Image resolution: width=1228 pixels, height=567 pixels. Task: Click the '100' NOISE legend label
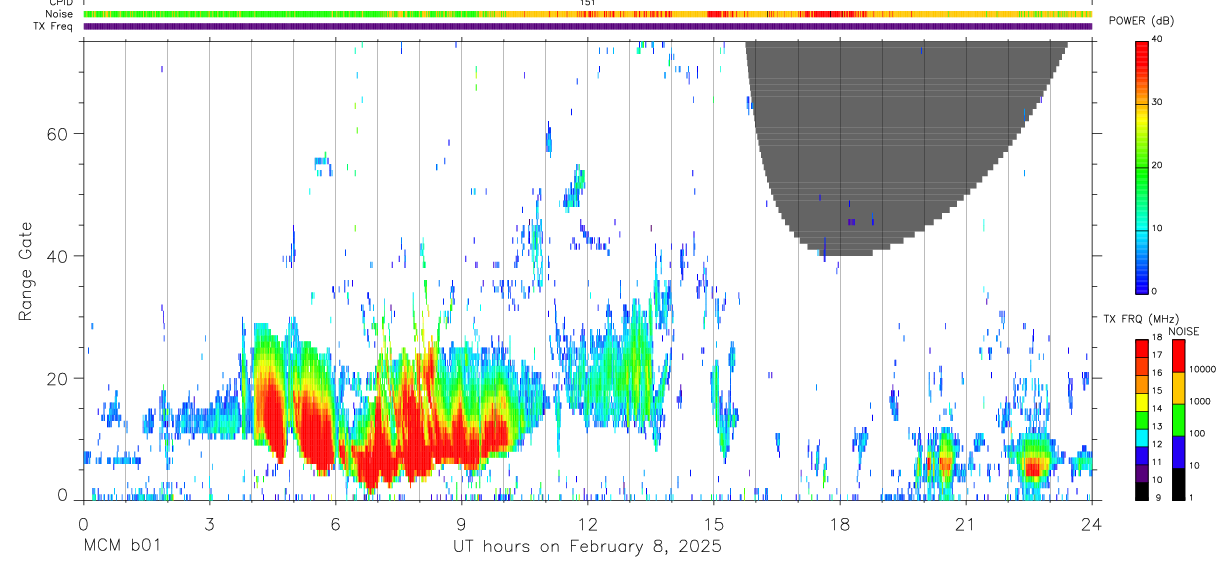click(1197, 433)
